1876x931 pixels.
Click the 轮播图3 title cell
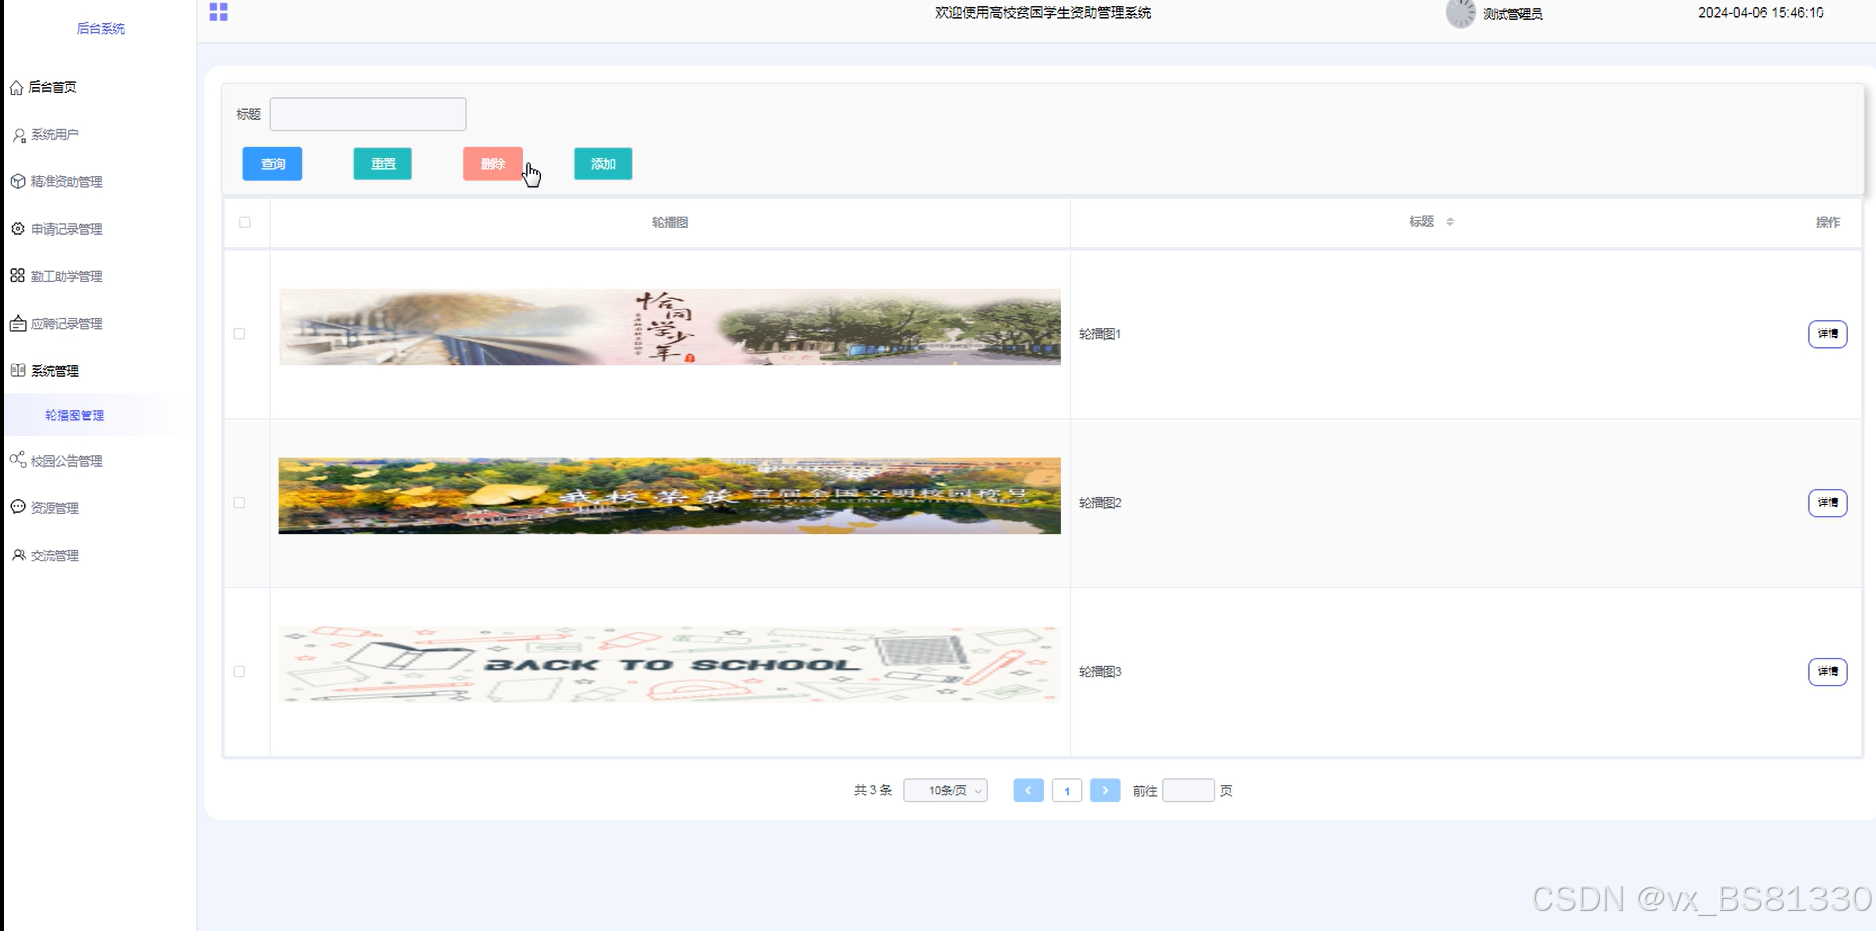[x=1100, y=672]
